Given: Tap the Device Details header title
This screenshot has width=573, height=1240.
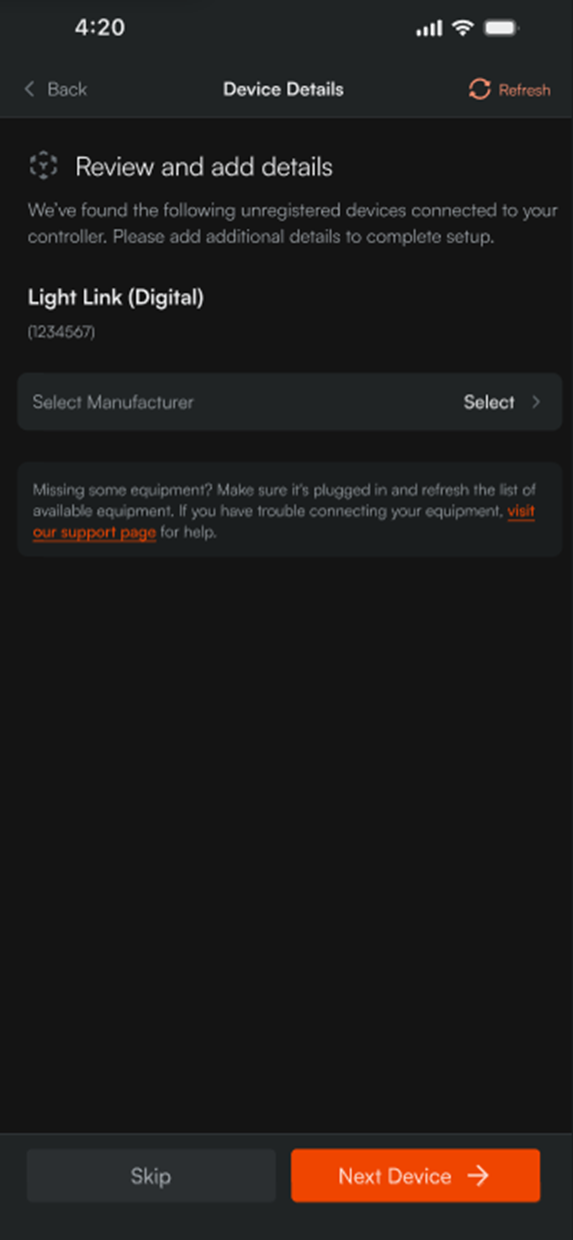Looking at the screenshot, I should 283,89.
